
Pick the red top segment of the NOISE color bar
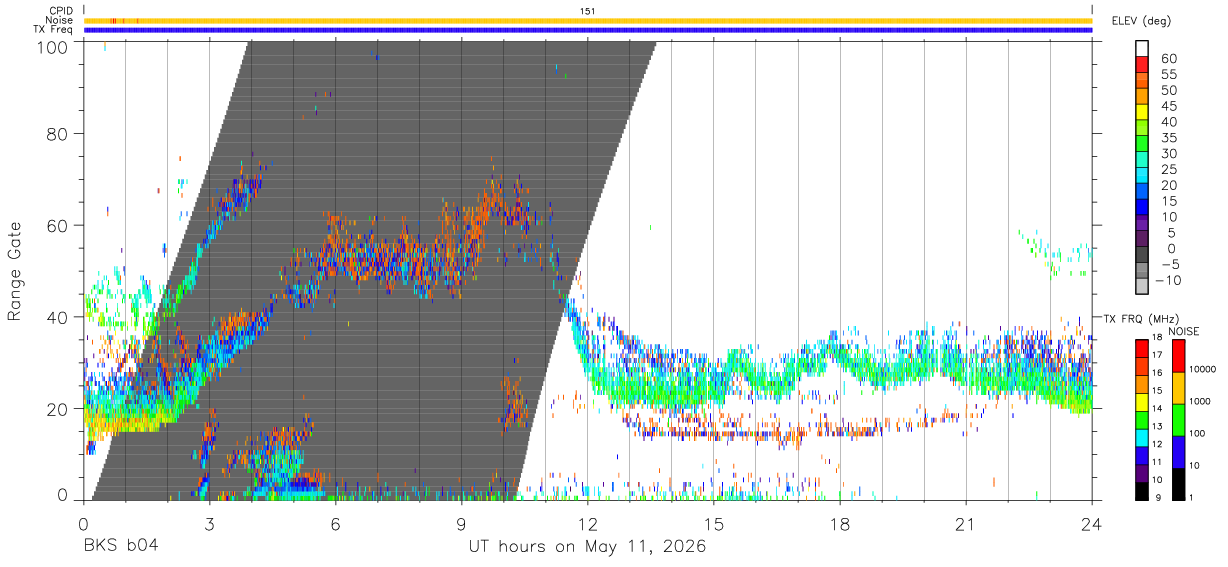[1177, 356]
